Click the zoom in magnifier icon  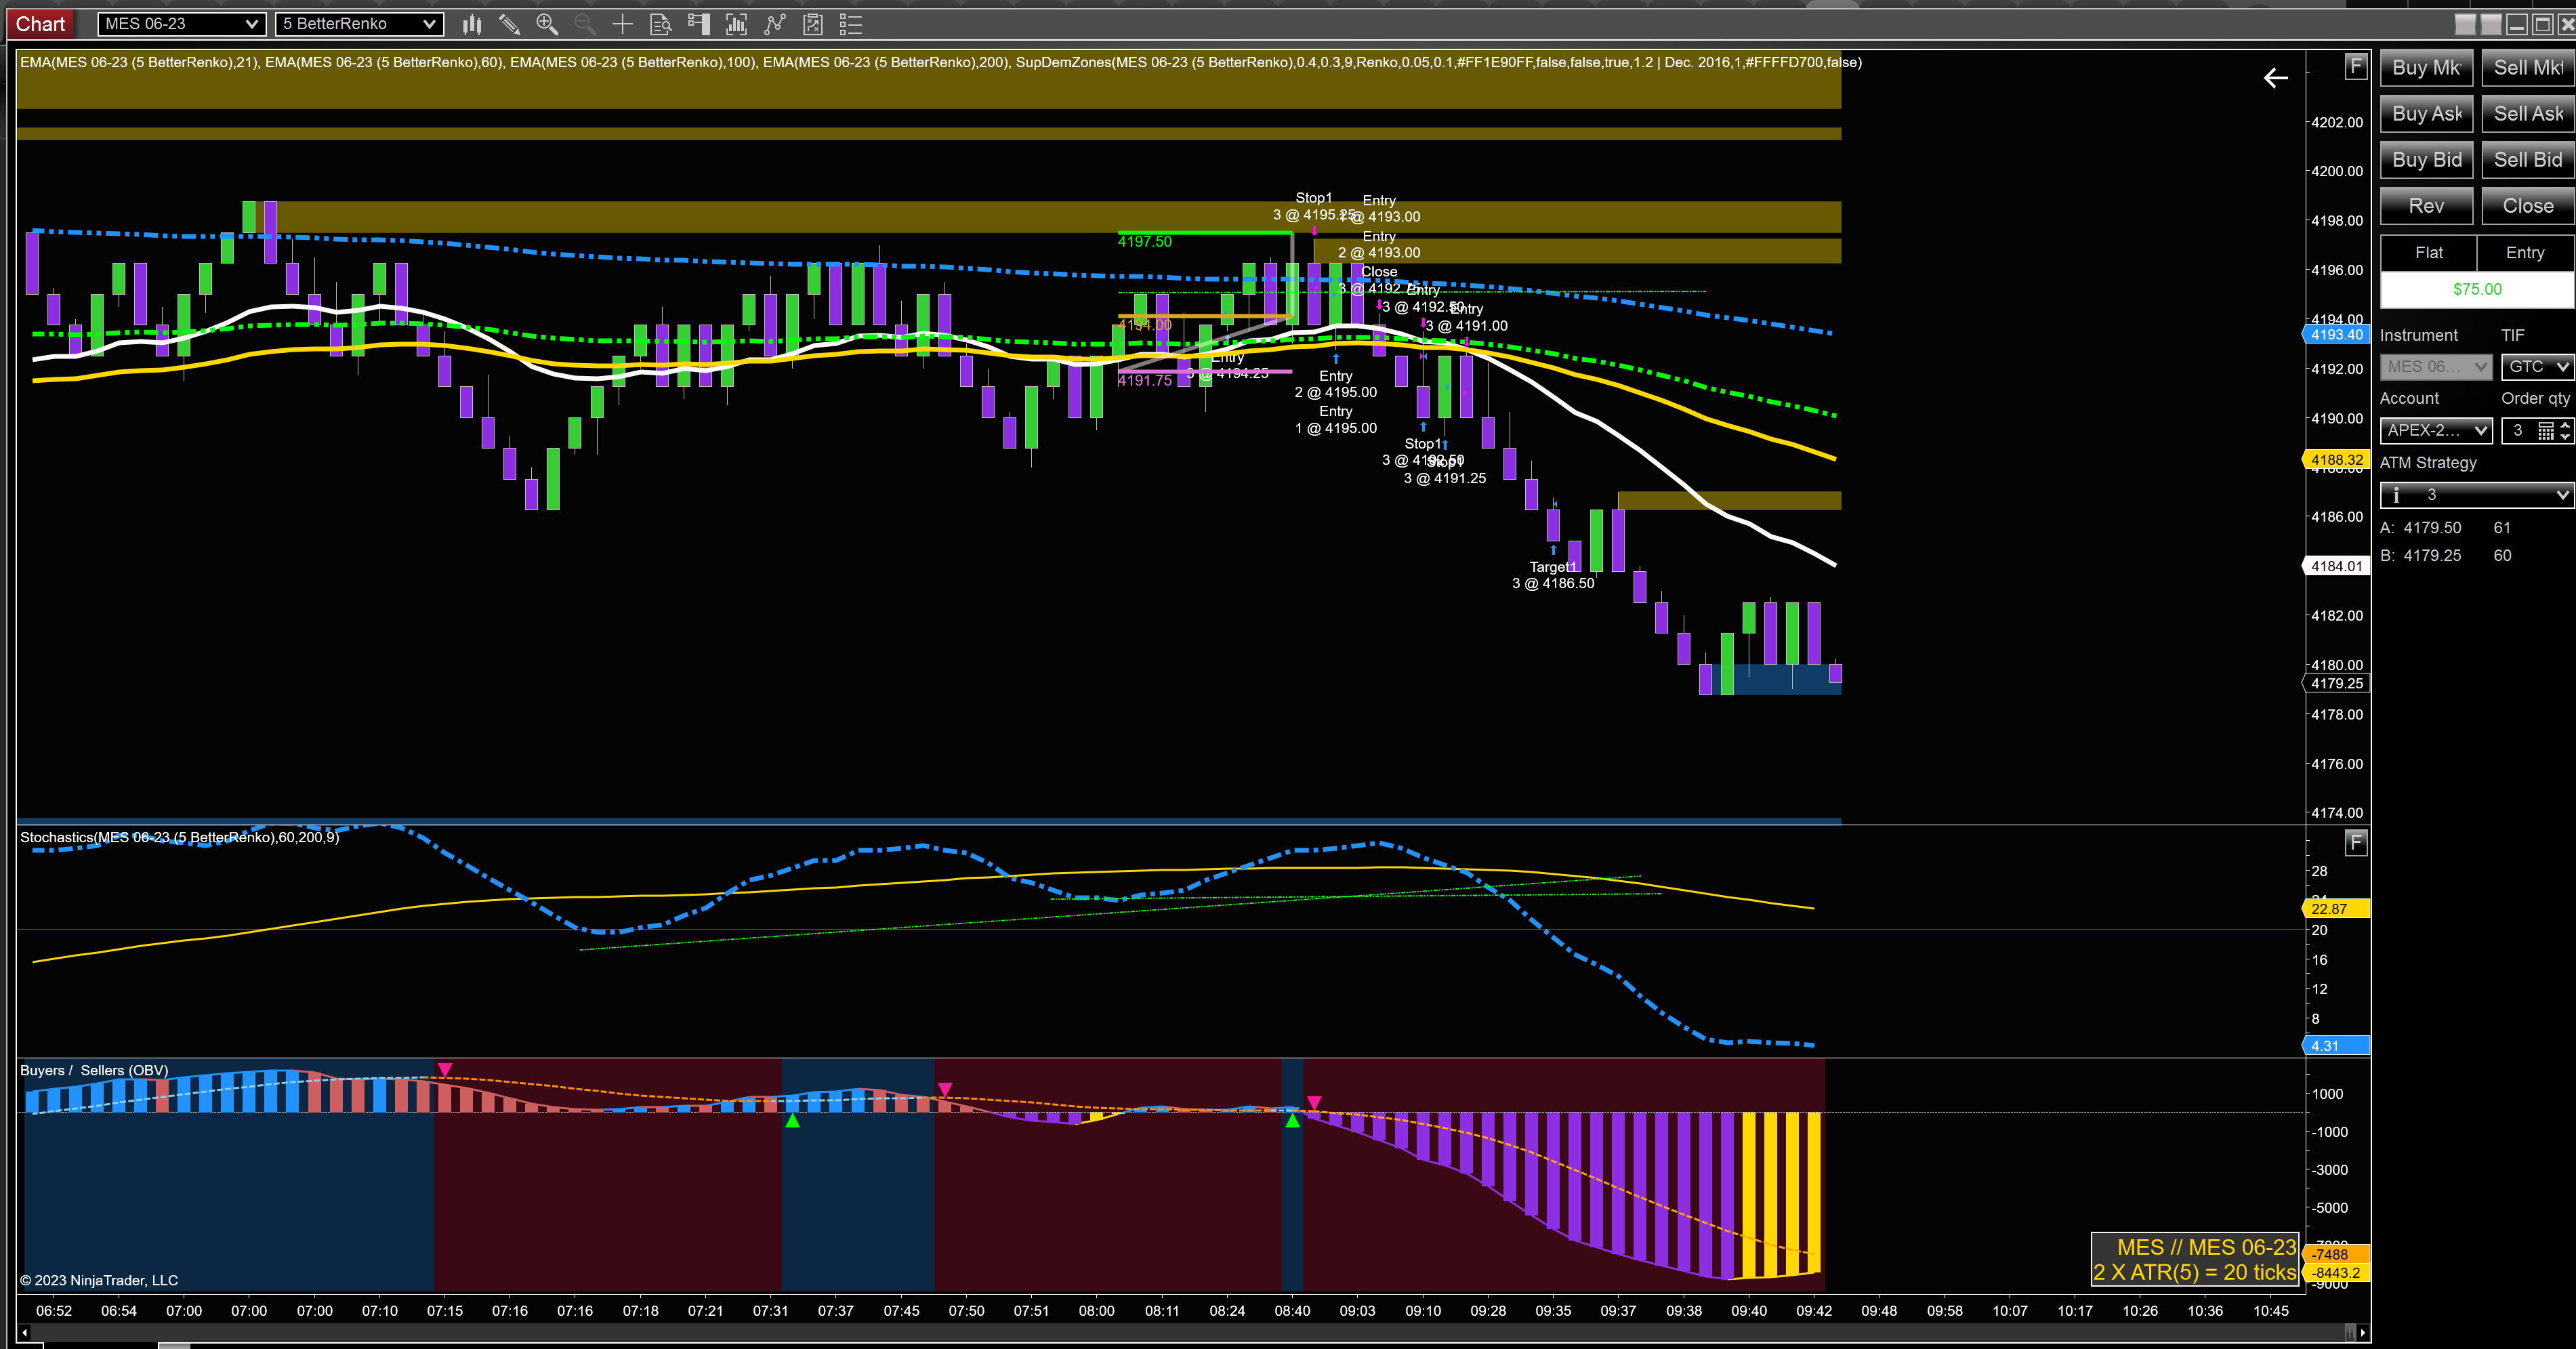pos(547,24)
